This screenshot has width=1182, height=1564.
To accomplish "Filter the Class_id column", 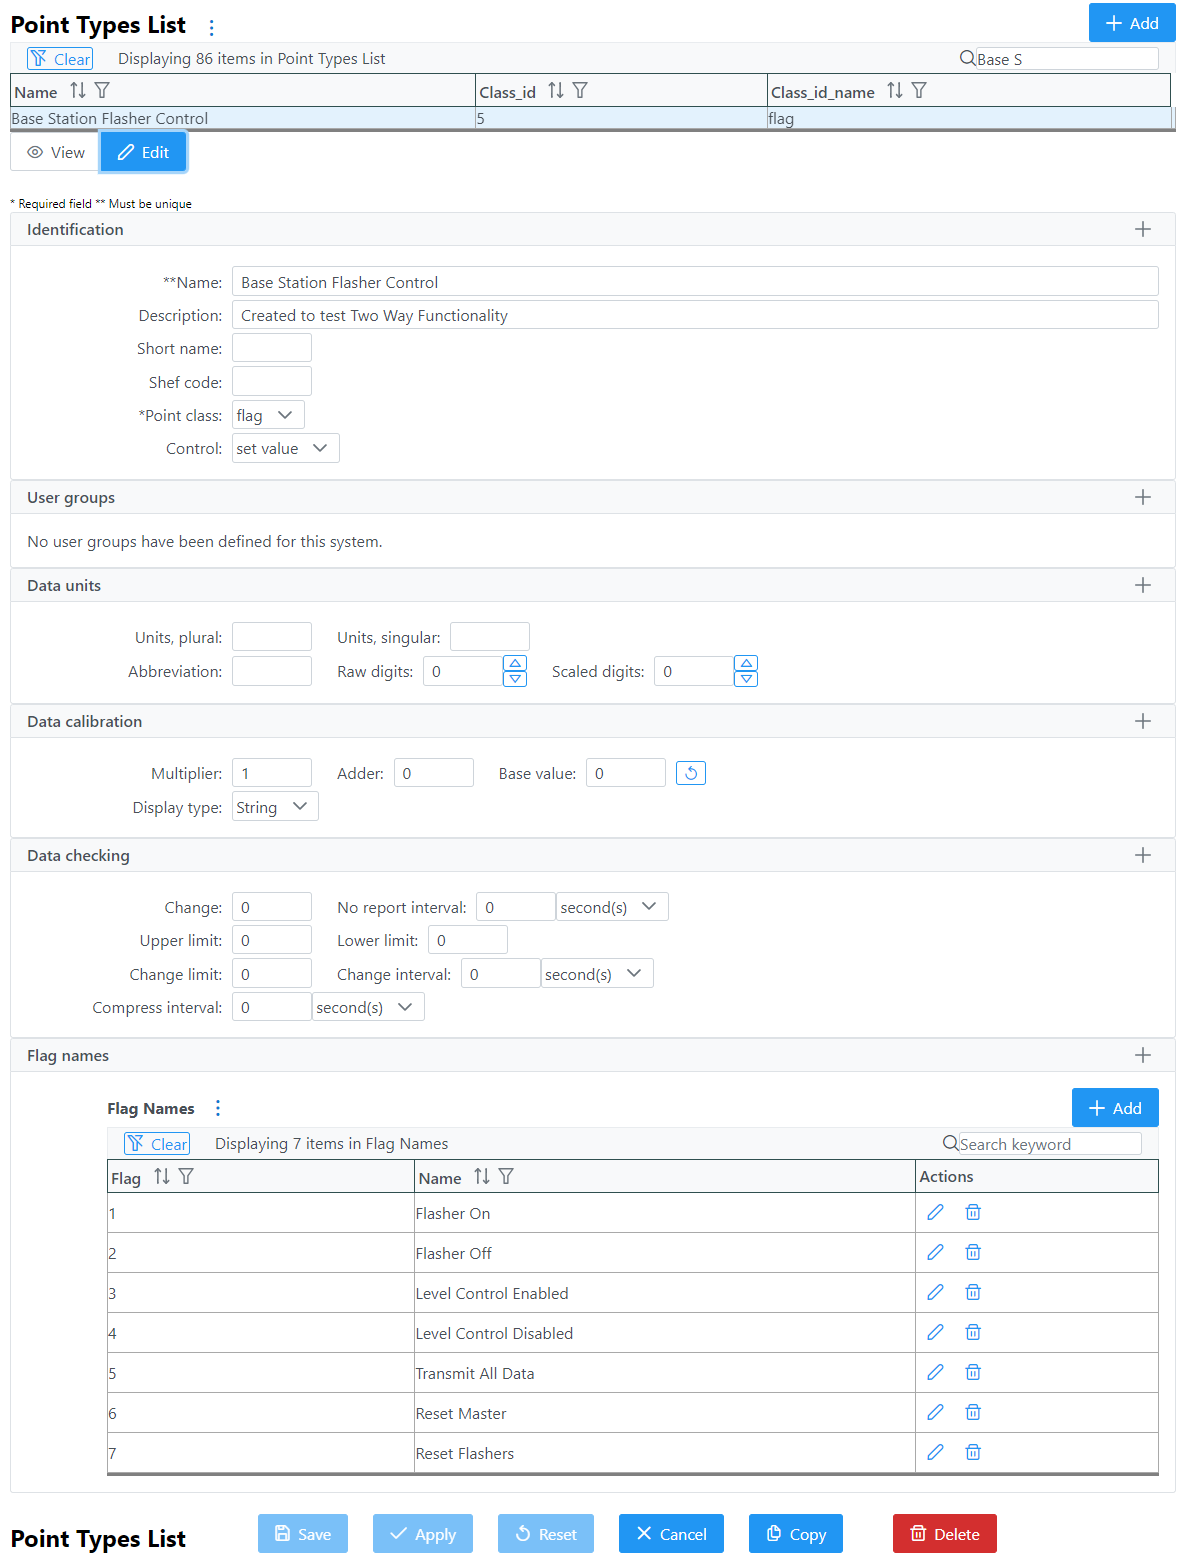I will (580, 91).
